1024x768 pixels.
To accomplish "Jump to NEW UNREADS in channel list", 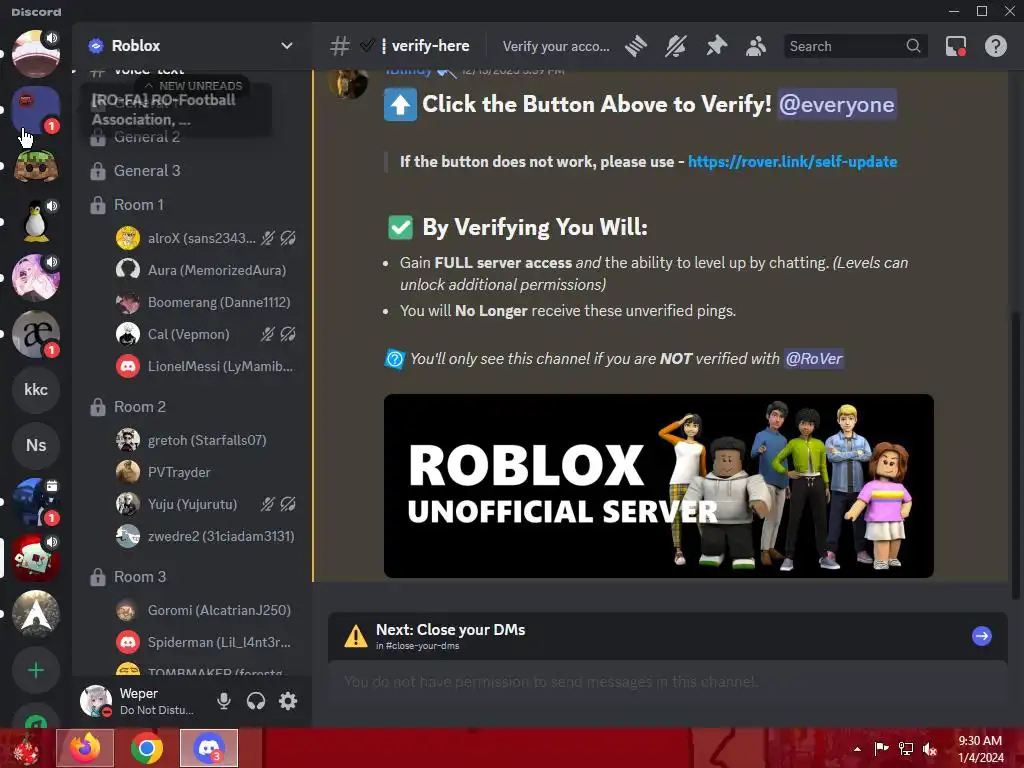I will [x=193, y=86].
